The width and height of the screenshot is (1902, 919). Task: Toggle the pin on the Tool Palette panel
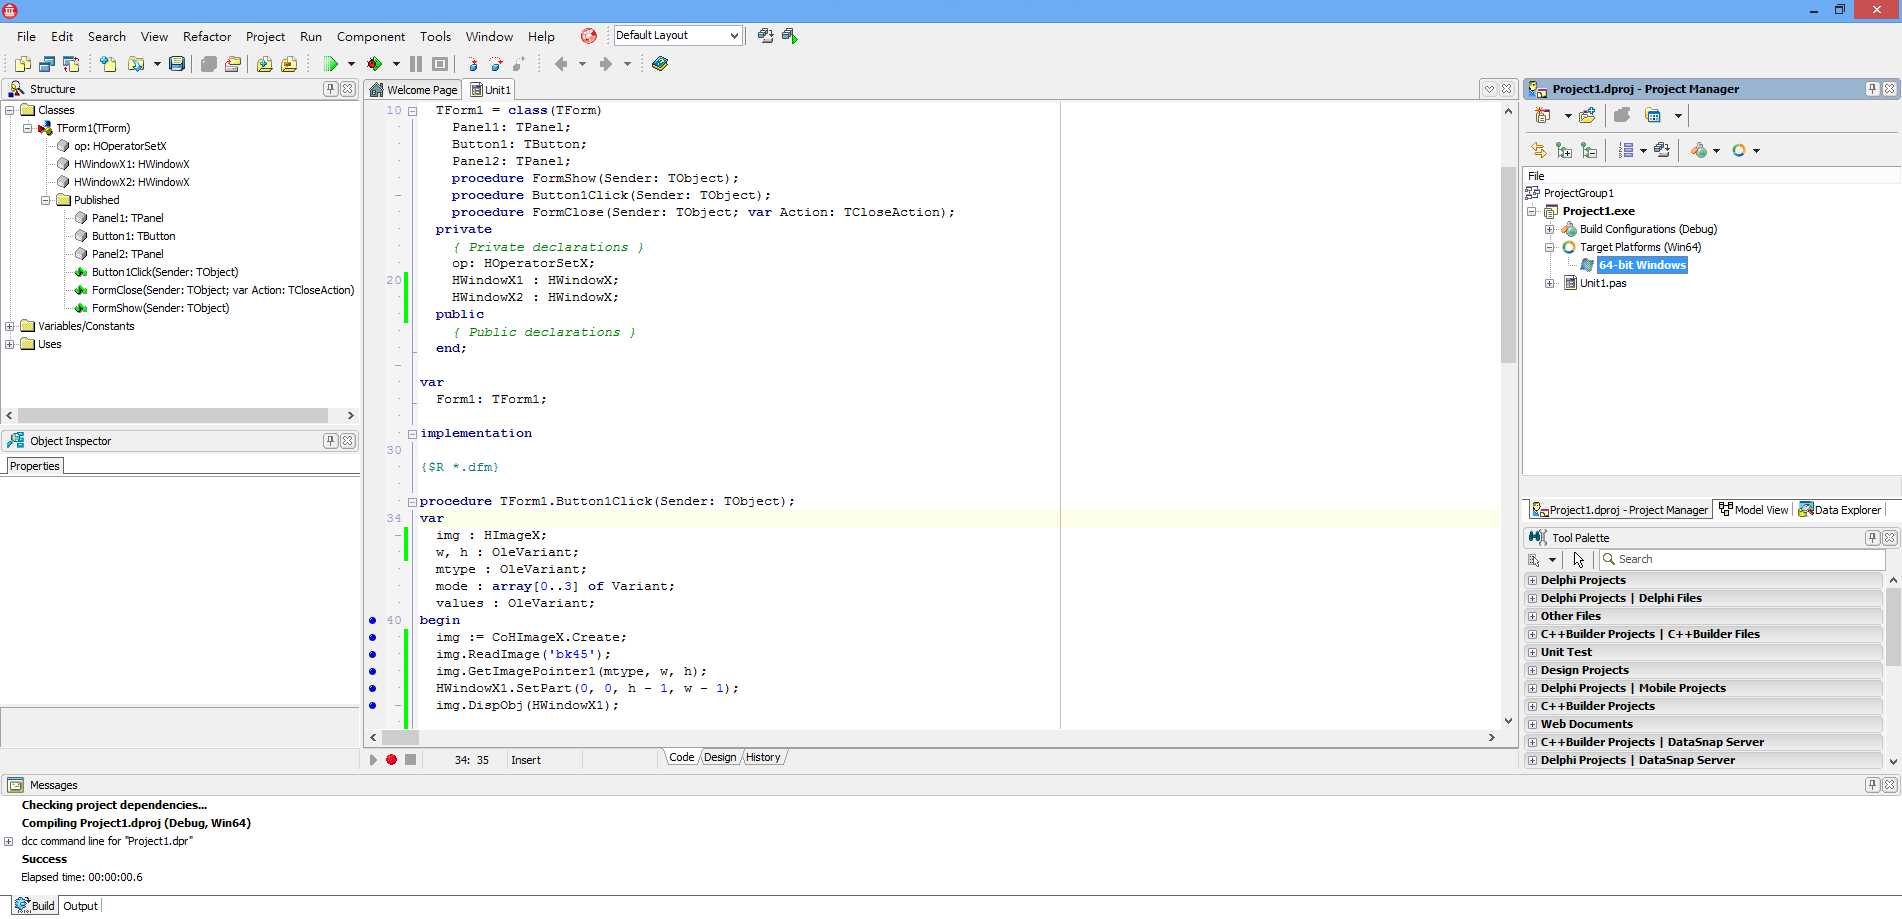1872,538
